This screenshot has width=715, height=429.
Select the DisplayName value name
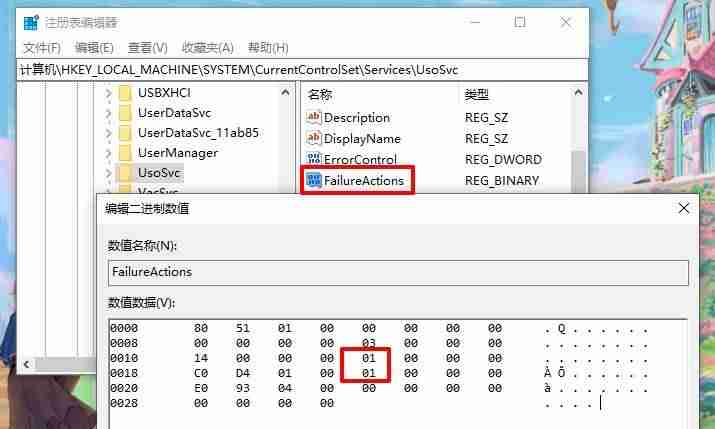pyautogui.click(x=362, y=139)
